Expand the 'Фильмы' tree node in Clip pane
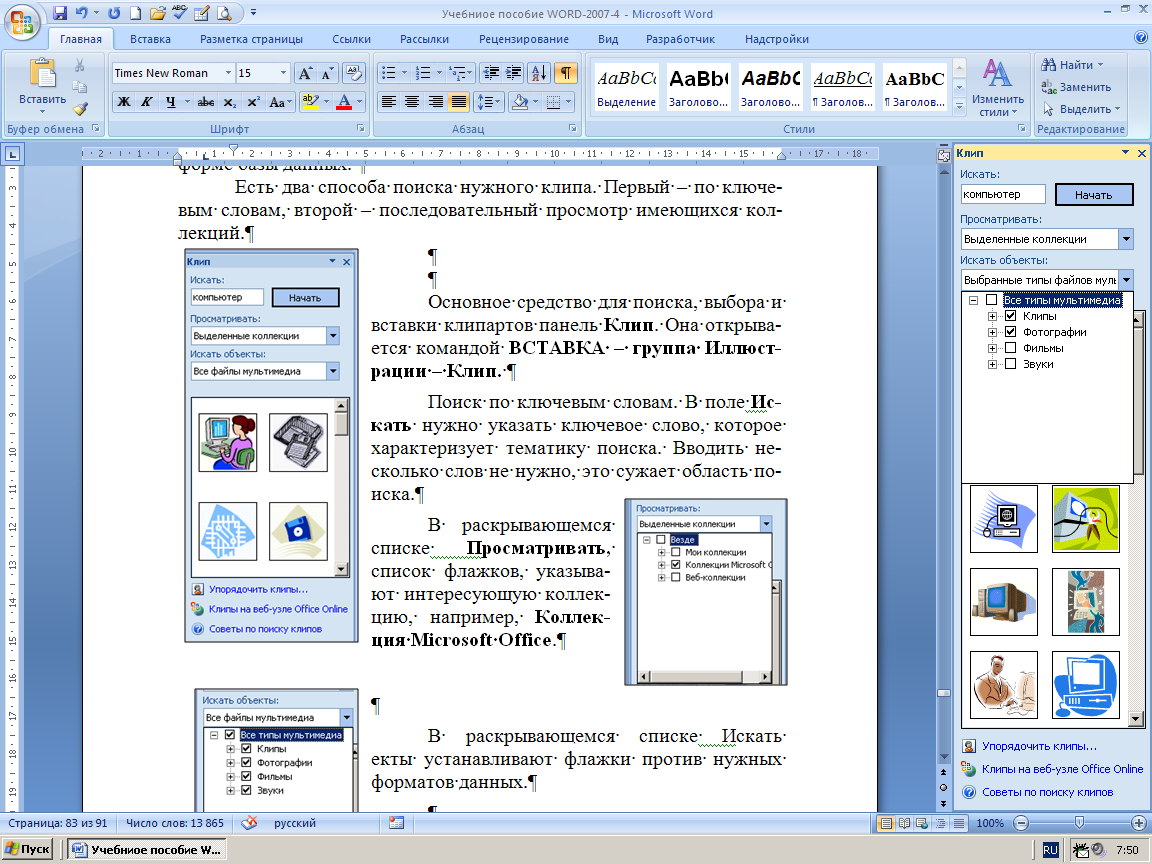The height and width of the screenshot is (864, 1152). (x=993, y=348)
